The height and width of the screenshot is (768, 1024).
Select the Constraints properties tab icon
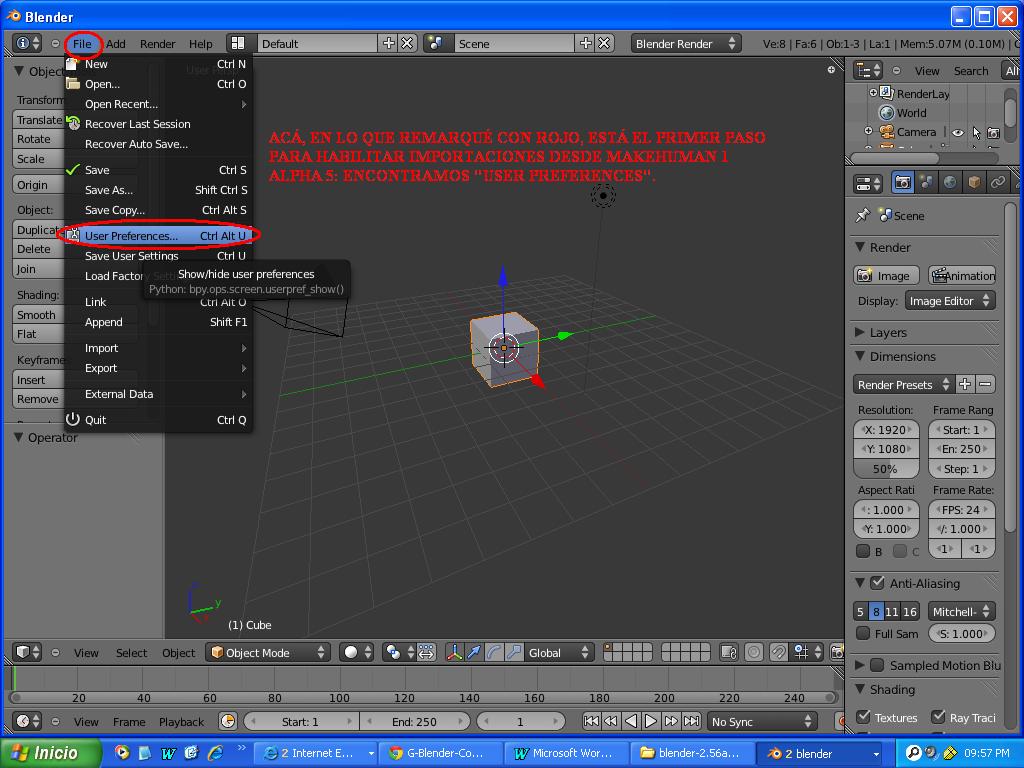(998, 183)
